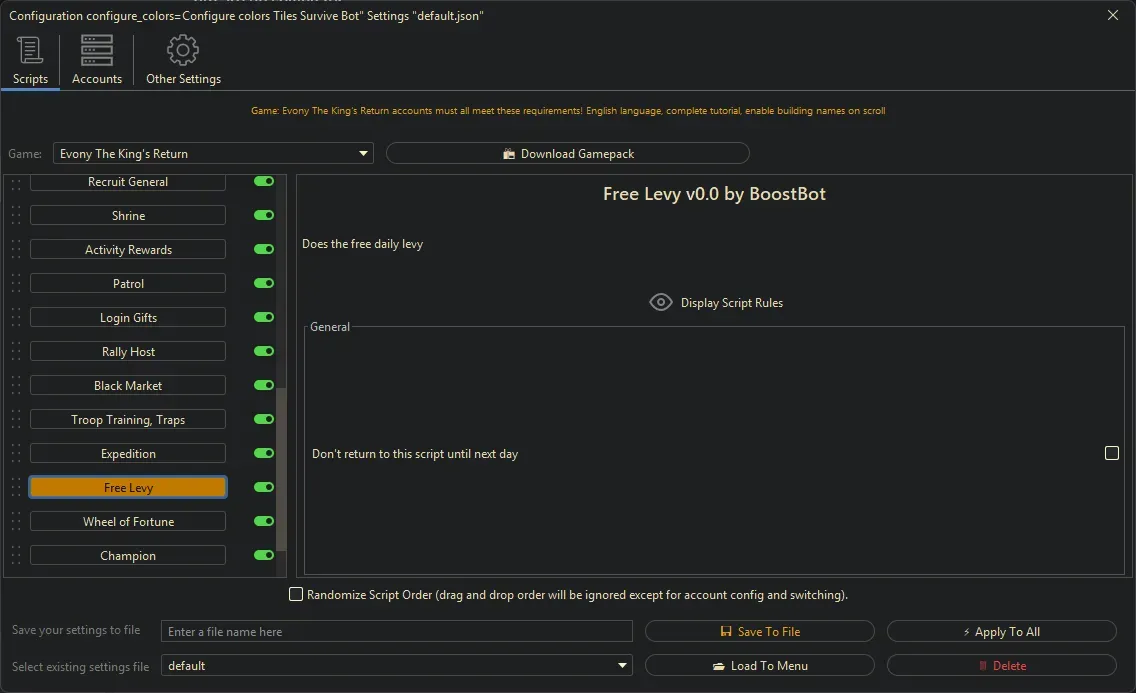Switch to the Accounts section
Screen dimensions: 1136x693
[96, 49]
